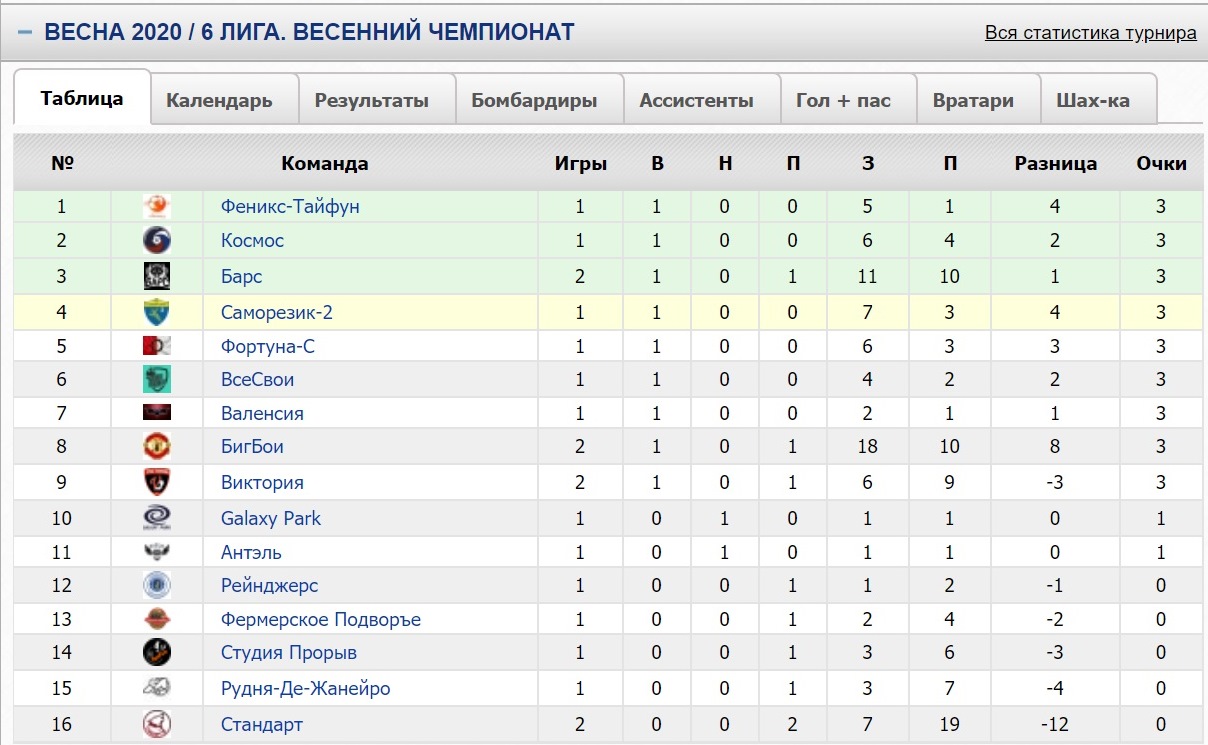The height and width of the screenshot is (745, 1208).
Task: Click the Барс team logo icon
Action: [157, 276]
